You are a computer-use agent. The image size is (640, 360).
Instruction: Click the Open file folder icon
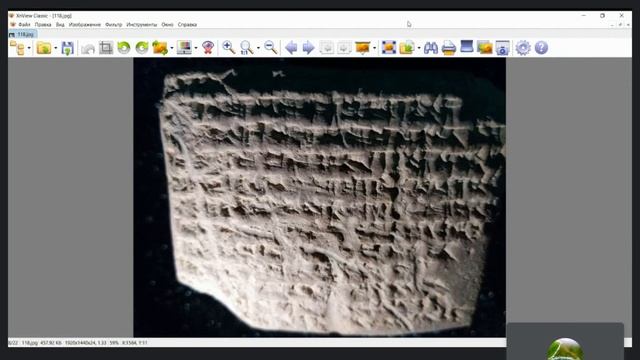pos(44,48)
